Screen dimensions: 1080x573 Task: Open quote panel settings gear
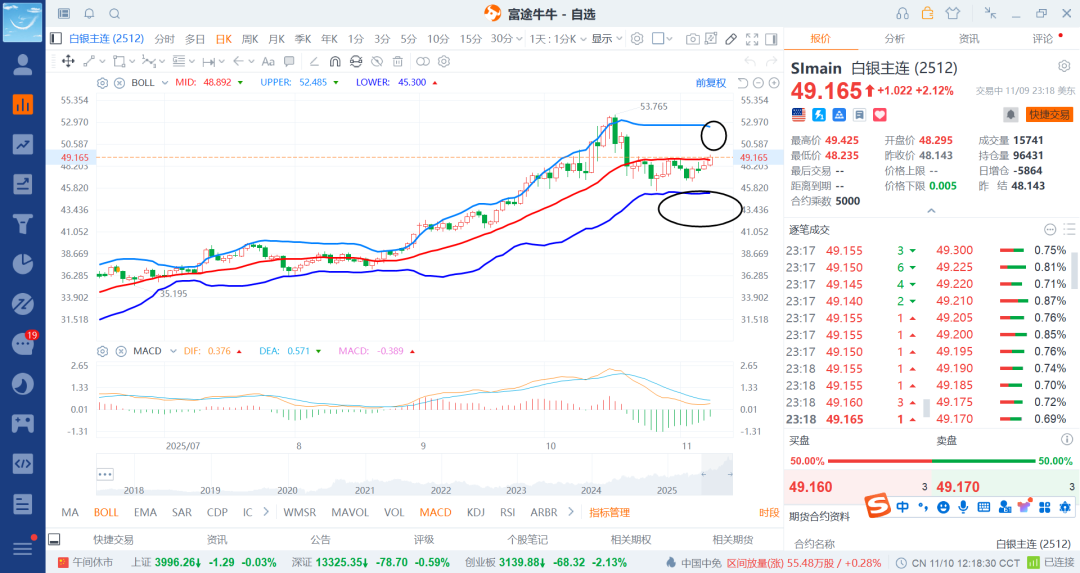pos(1064,66)
